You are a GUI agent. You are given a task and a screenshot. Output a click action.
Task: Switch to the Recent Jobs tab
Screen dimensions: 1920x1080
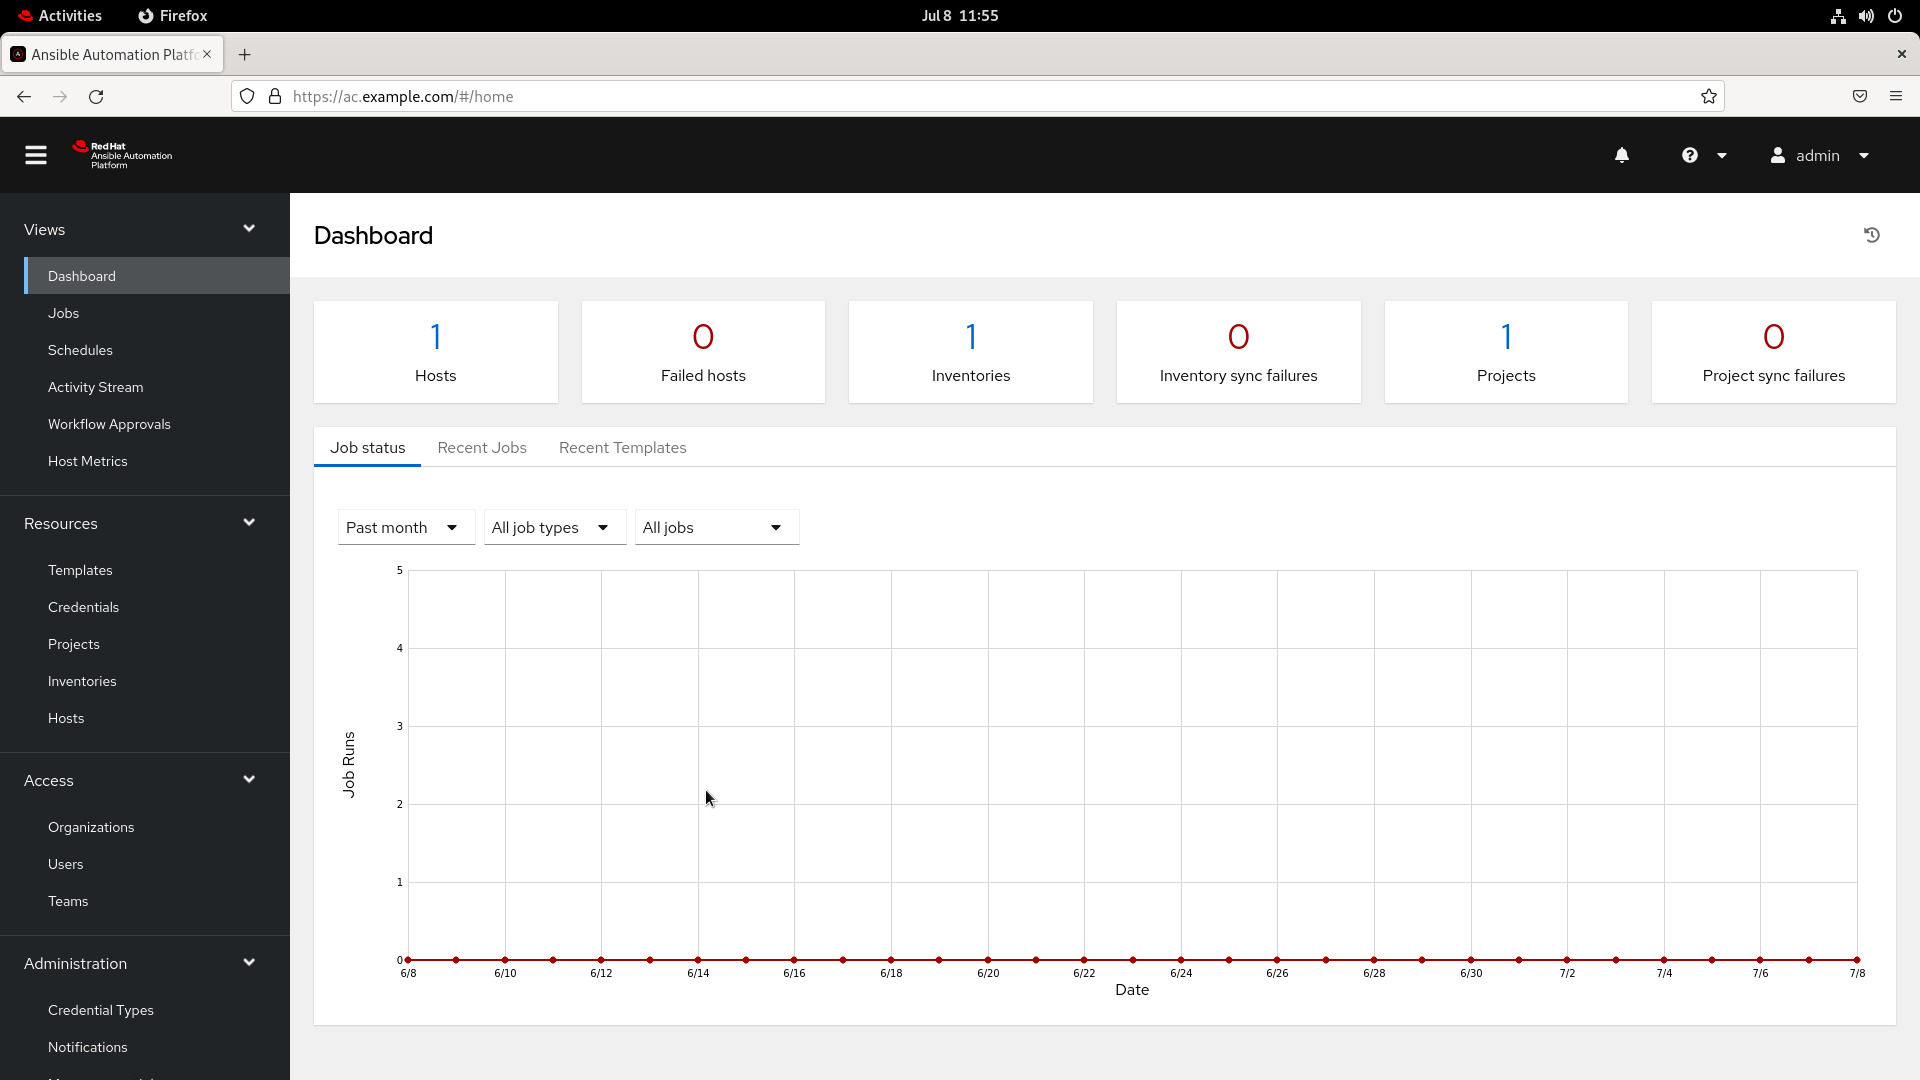click(481, 447)
